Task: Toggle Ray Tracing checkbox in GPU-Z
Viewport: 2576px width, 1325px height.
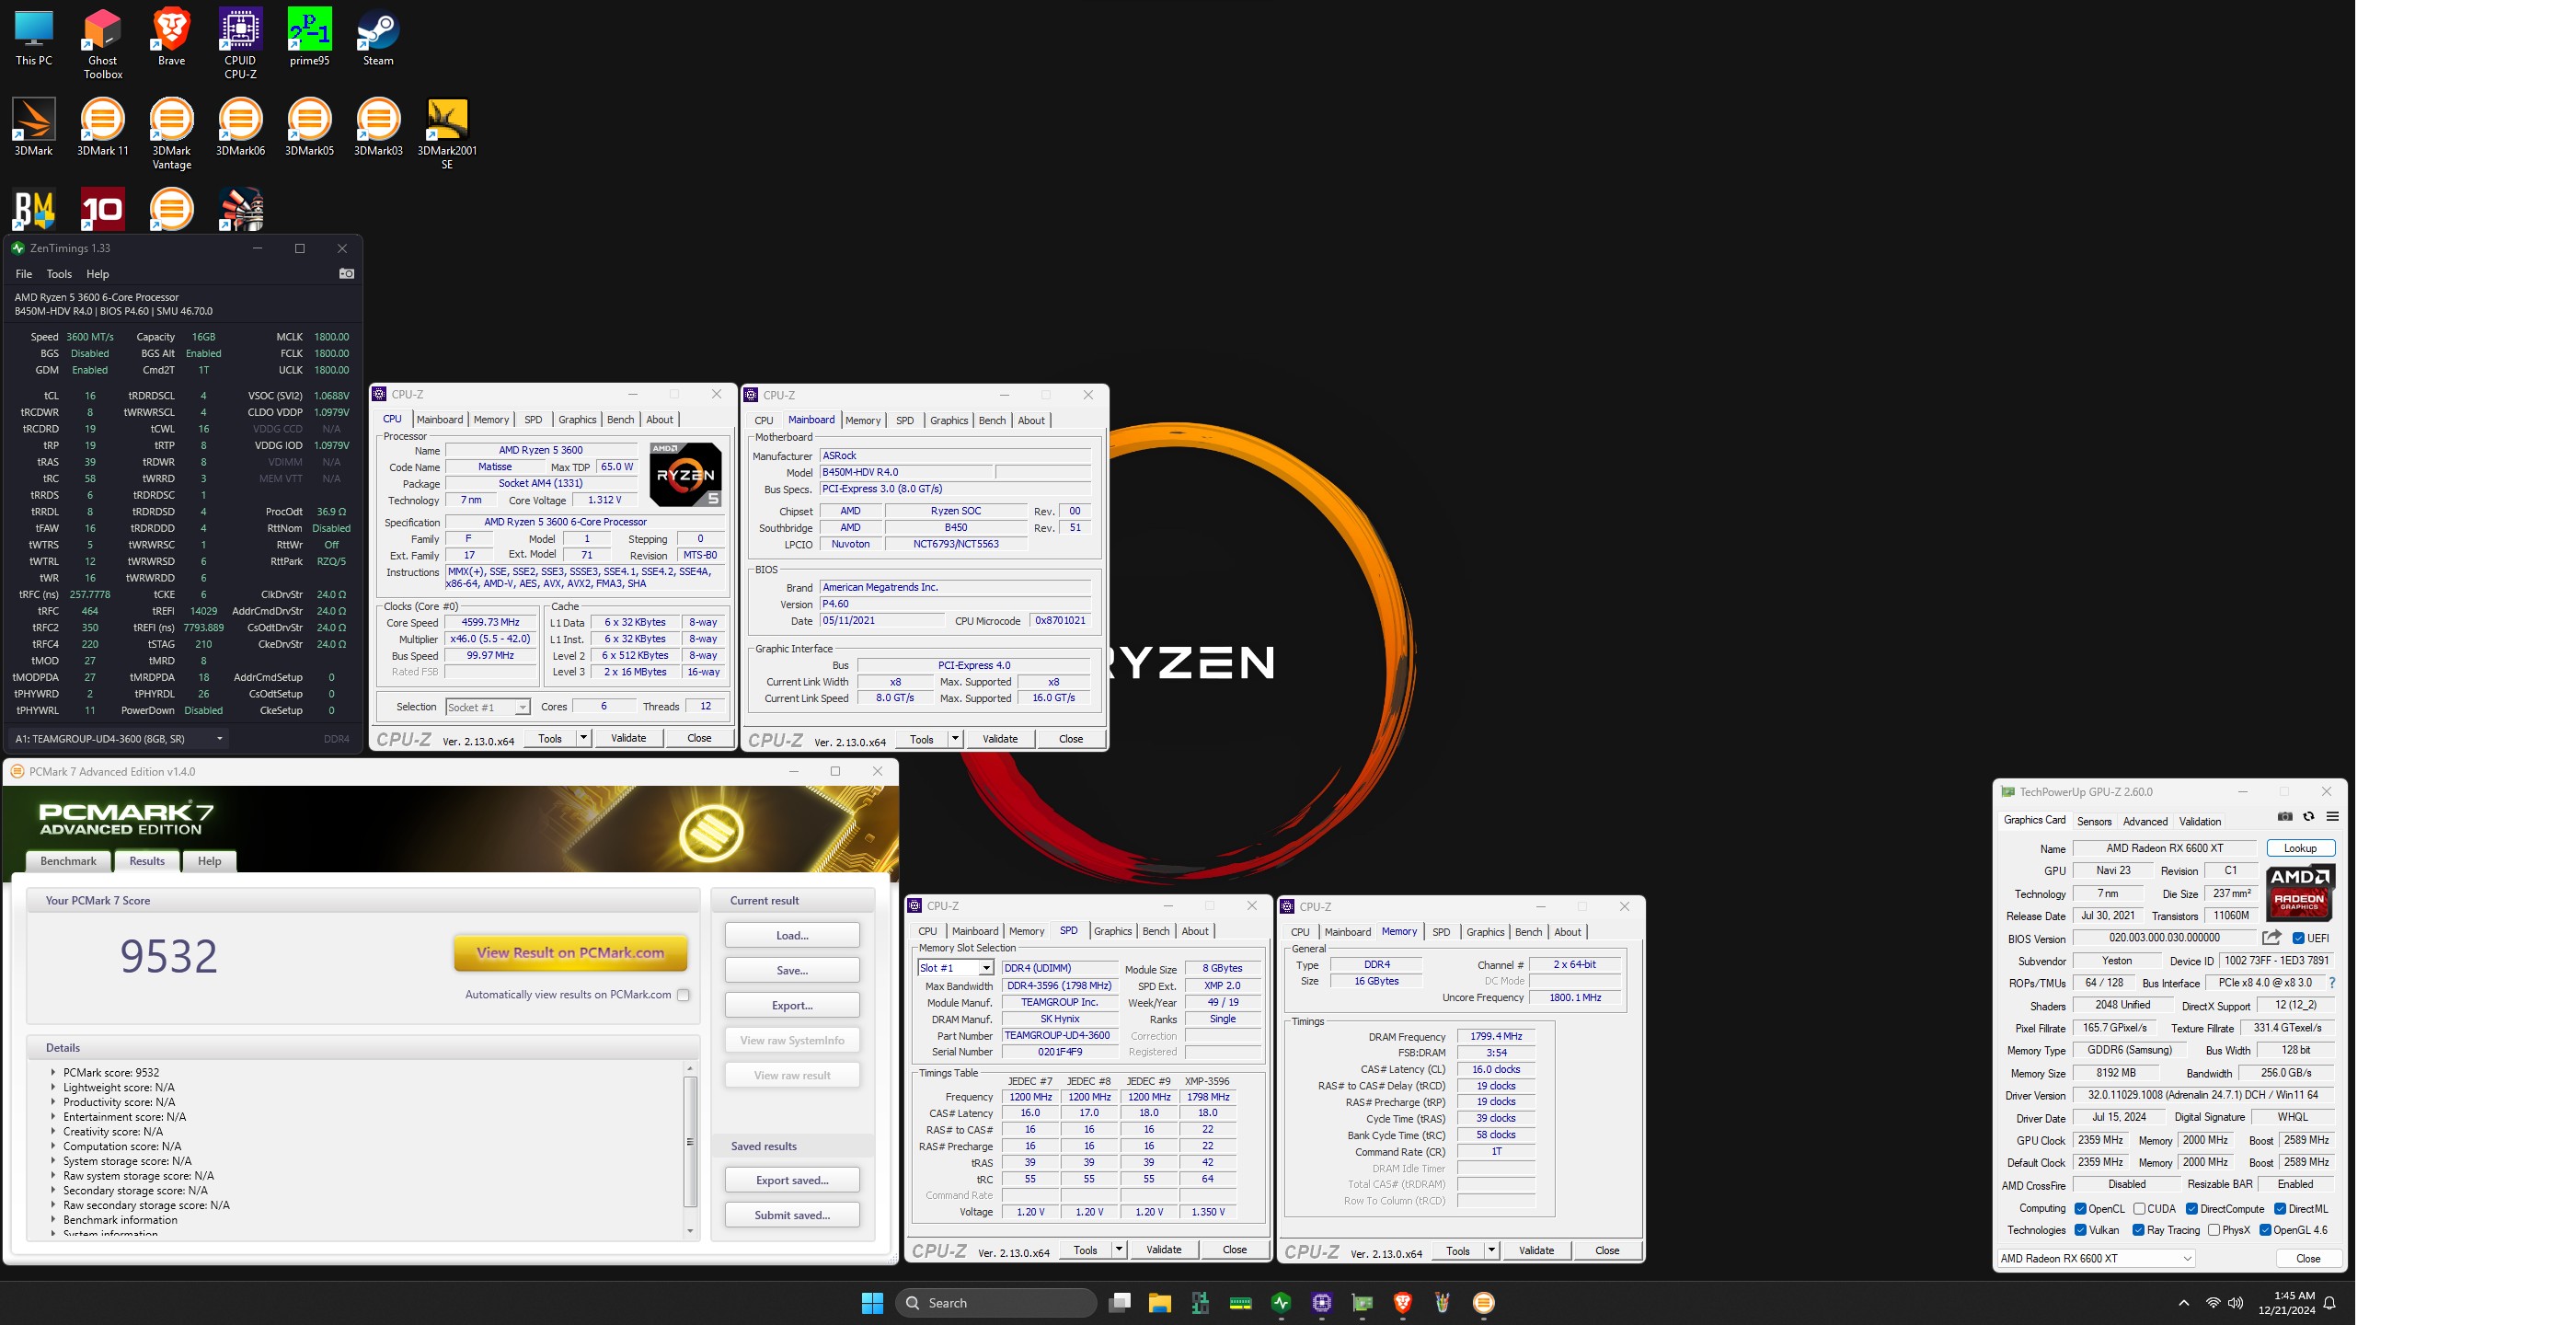Action: tap(2138, 1230)
